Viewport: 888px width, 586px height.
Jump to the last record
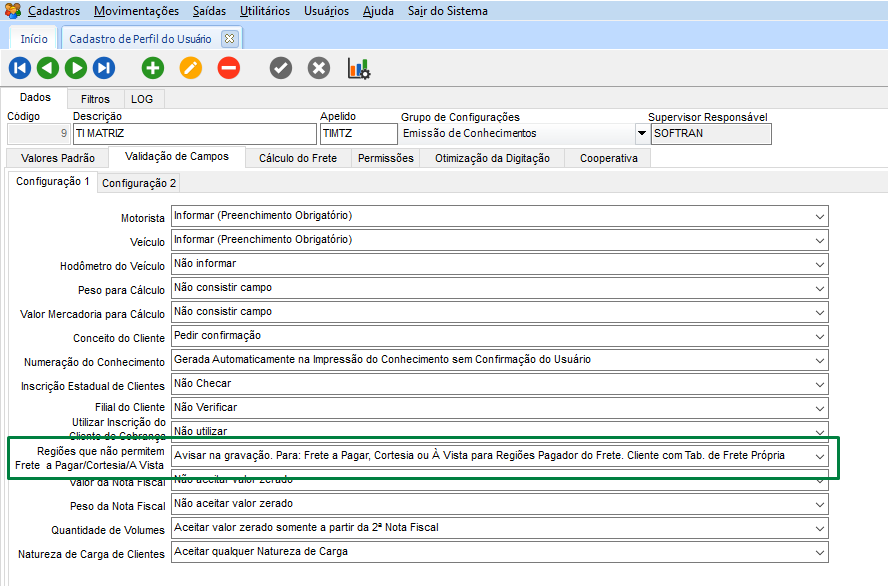pos(104,68)
